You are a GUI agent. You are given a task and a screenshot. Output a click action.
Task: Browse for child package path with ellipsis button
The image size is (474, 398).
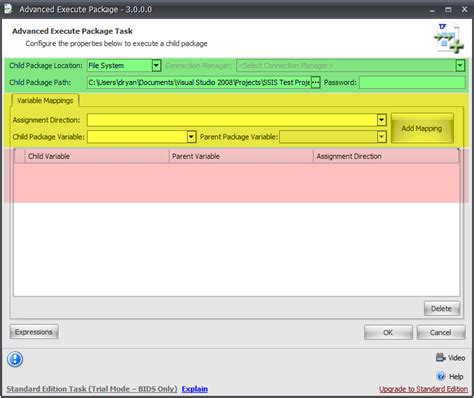pos(315,82)
